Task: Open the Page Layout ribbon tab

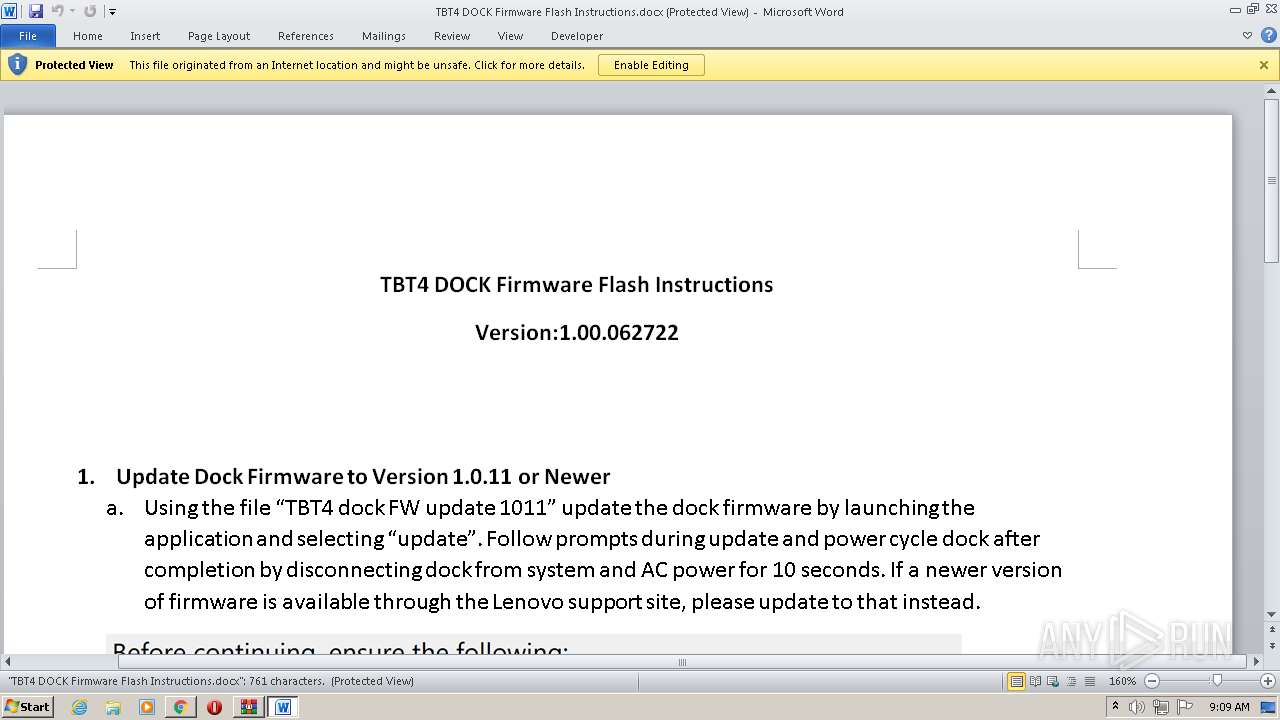Action: pos(219,36)
